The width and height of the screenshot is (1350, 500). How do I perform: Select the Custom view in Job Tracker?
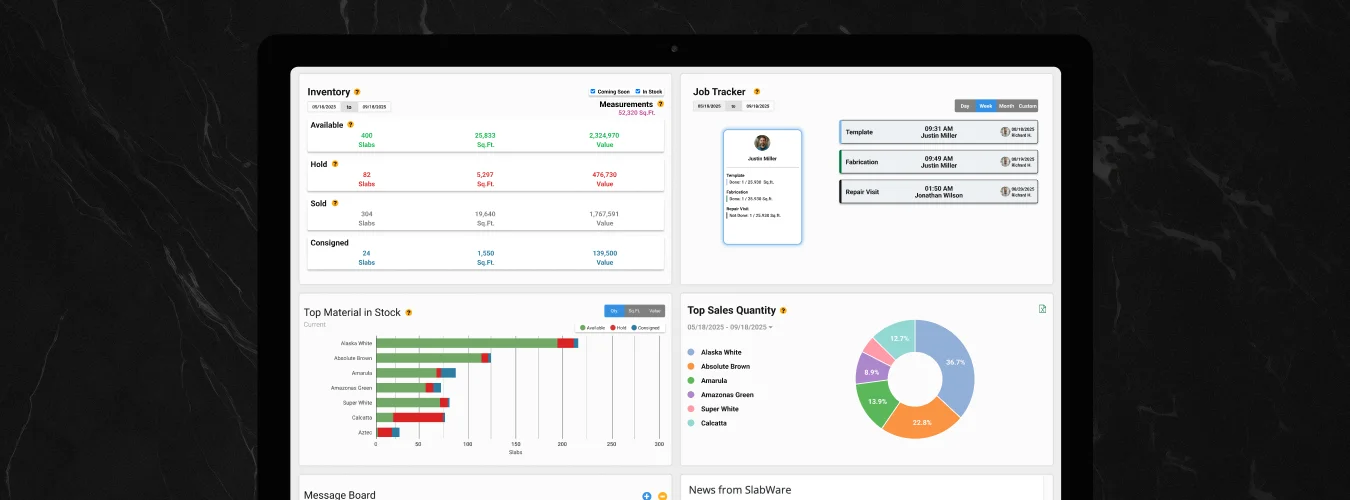(x=1028, y=105)
